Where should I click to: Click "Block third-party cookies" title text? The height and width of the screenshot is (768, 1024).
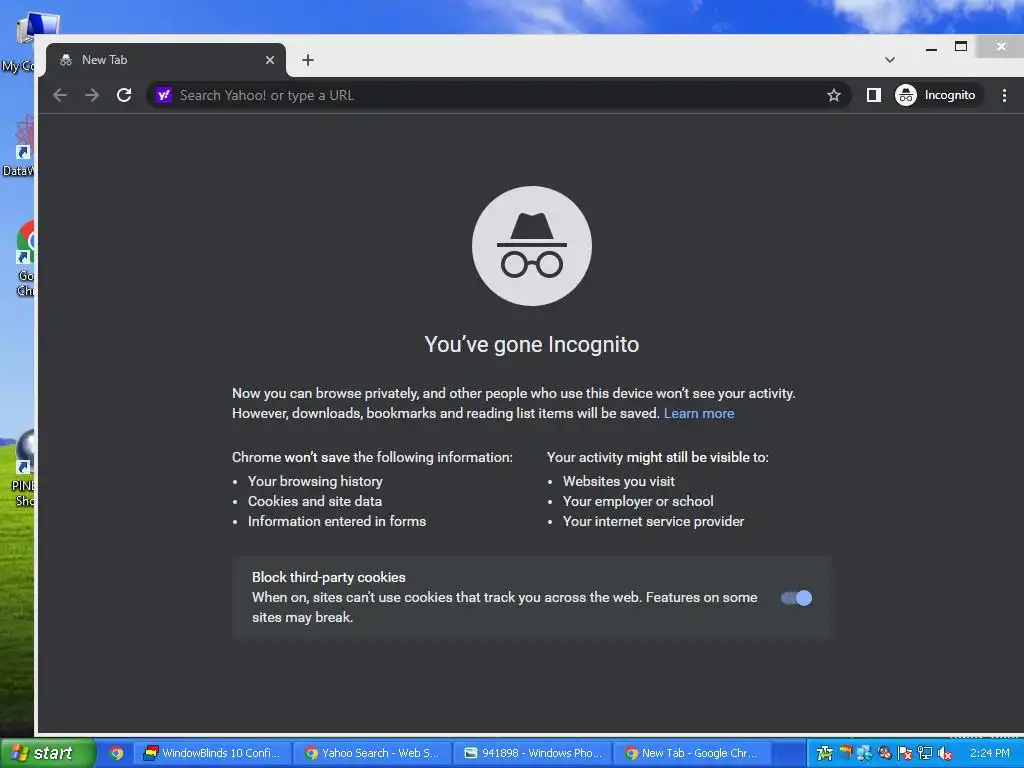click(328, 577)
